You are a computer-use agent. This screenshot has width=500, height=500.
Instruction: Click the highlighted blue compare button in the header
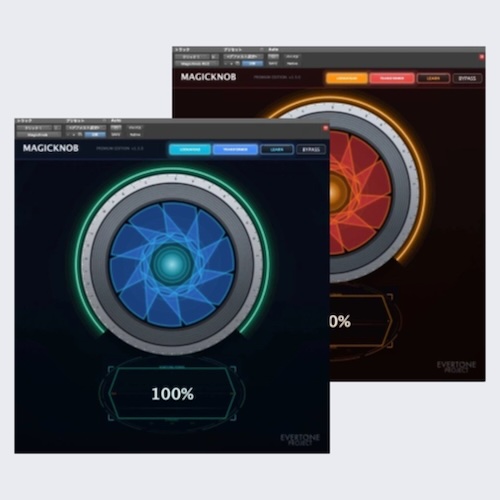coord(95,135)
